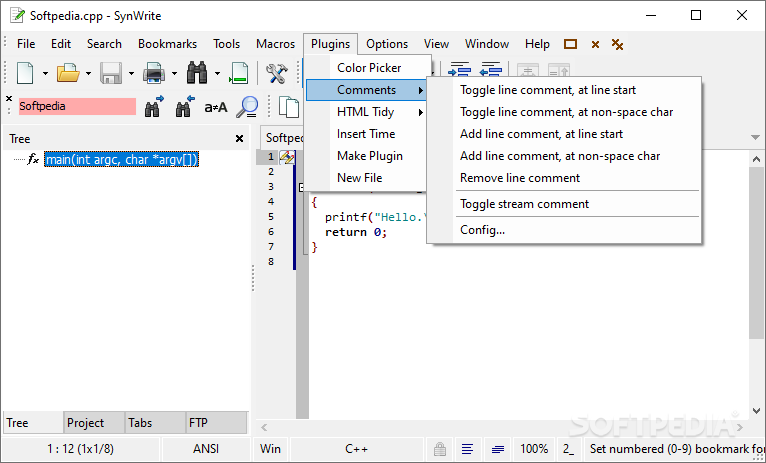Expand the HTML Tidy submenu

(367, 112)
